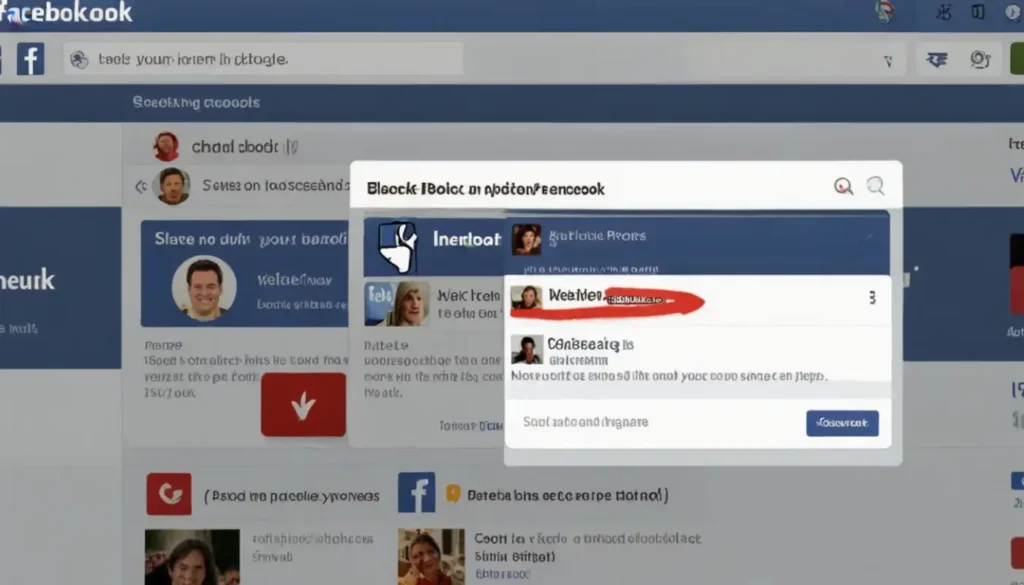Go back with the left arrow beside man's avatar
Screen dimensions: 1024x585
pos(140,187)
